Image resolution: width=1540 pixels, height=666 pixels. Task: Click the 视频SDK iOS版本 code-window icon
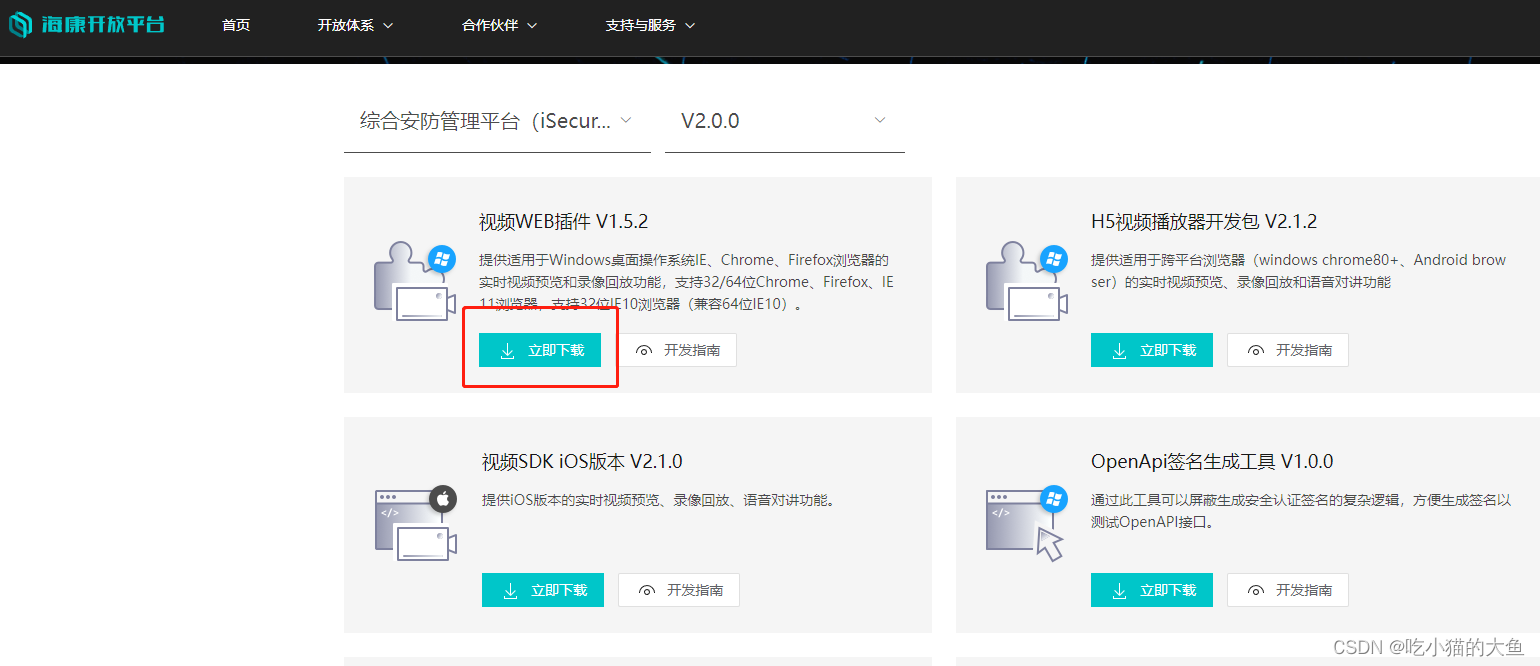tap(416, 523)
